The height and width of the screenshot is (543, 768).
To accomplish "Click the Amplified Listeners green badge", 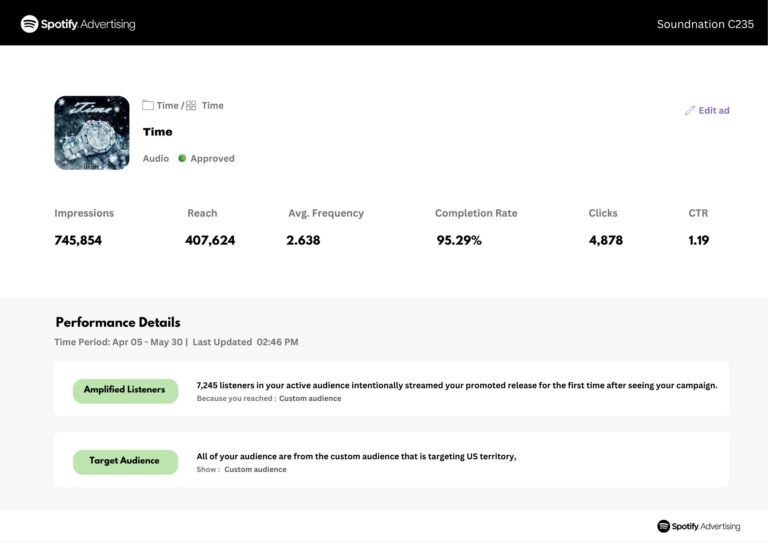I will point(125,390).
